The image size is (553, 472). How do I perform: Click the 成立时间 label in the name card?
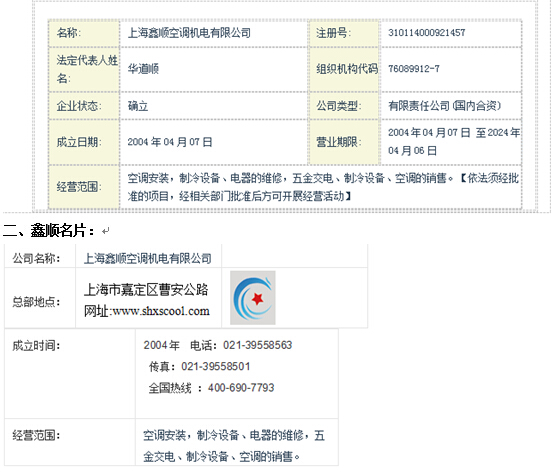[x=36, y=346]
